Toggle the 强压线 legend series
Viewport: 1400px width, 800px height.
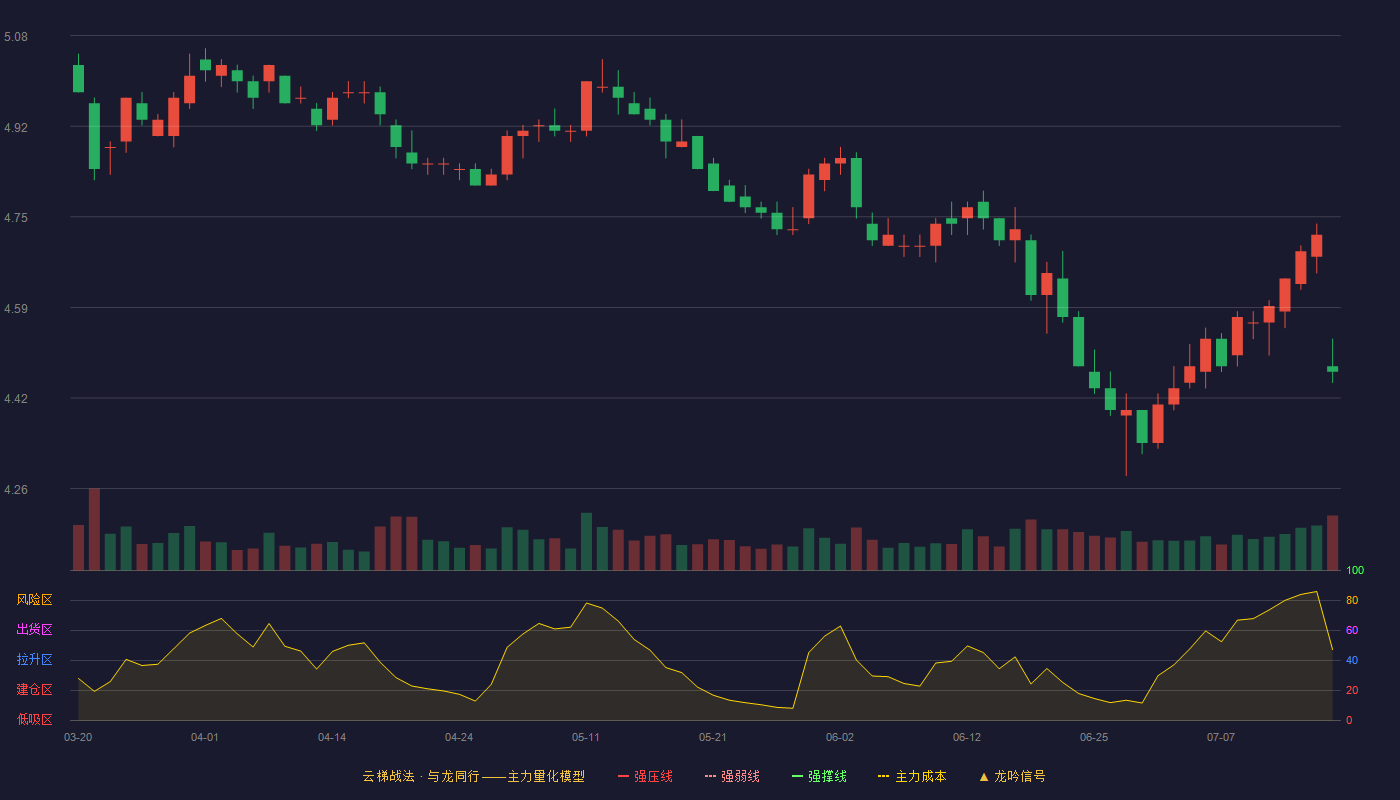click(x=653, y=776)
